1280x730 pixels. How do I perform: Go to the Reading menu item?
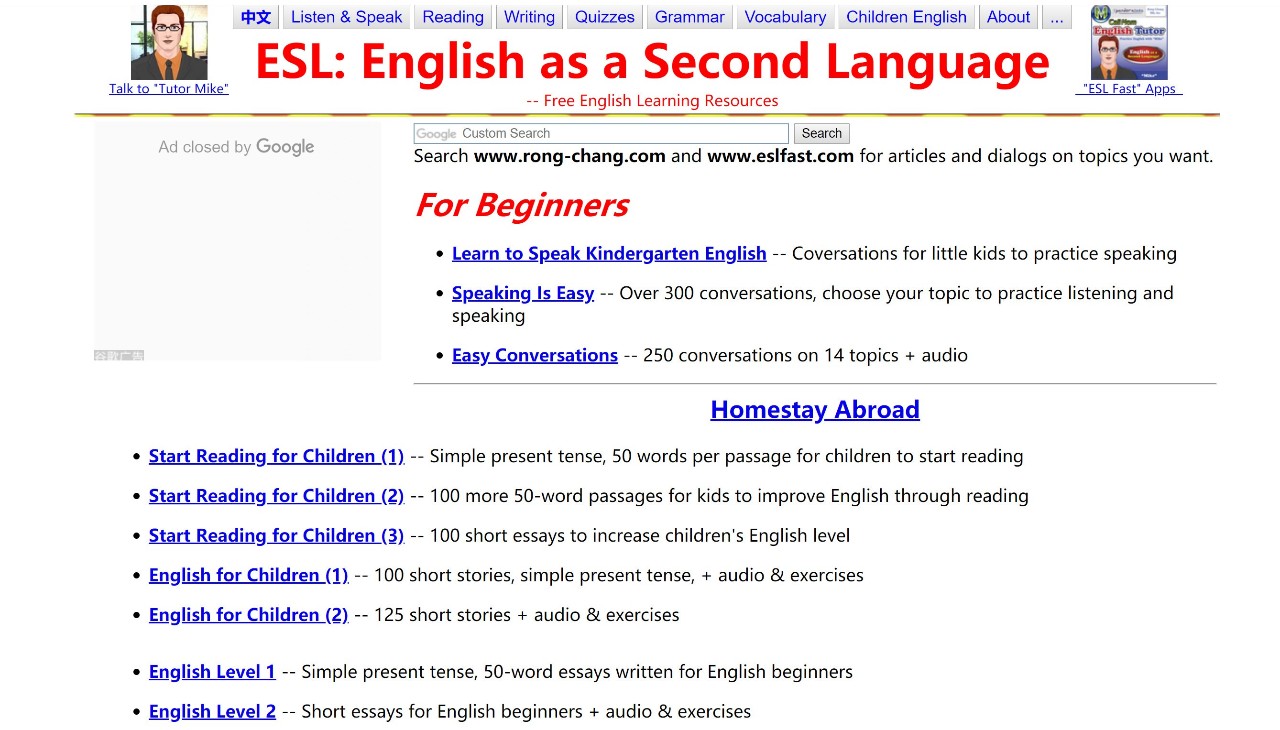(452, 17)
